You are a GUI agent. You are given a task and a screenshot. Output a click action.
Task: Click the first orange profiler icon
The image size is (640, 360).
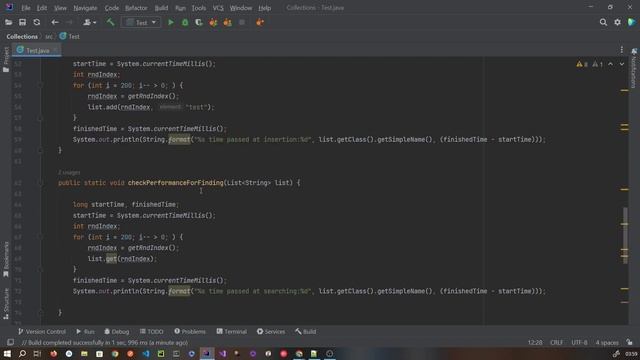point(213,22)
